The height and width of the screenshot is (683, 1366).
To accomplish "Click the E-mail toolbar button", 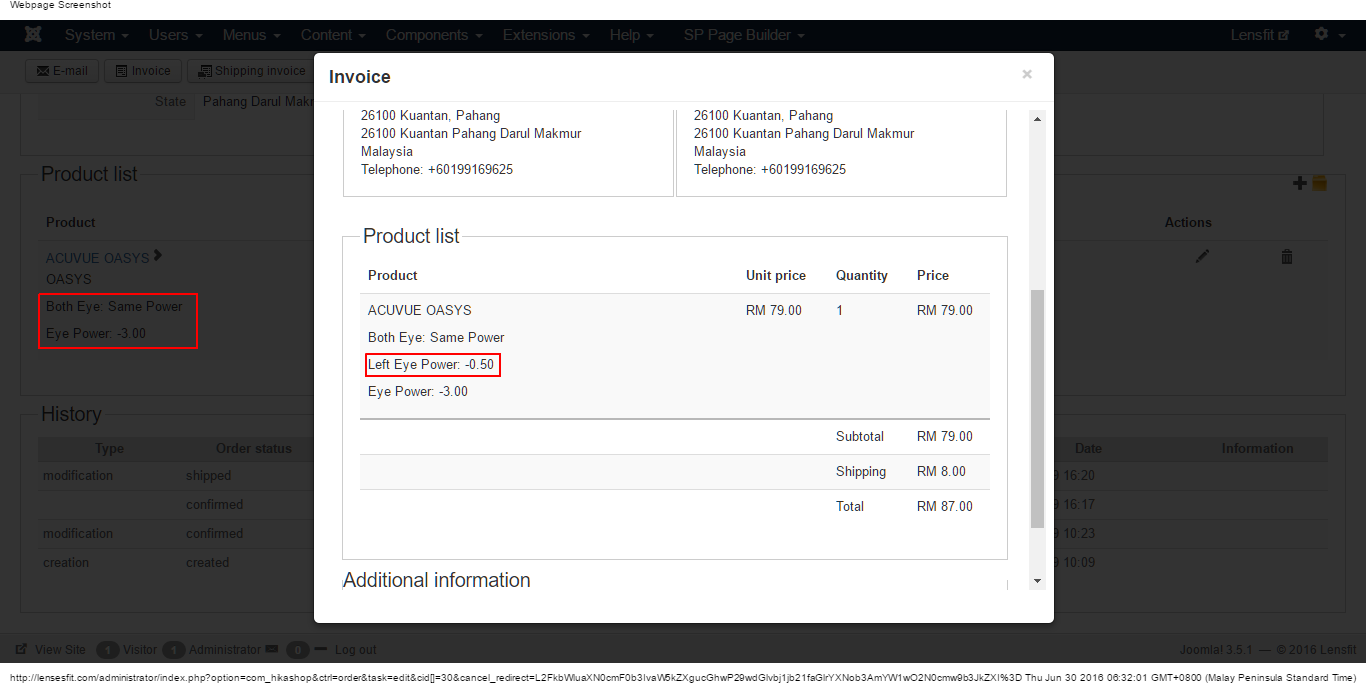I will (x=62, y=71).
